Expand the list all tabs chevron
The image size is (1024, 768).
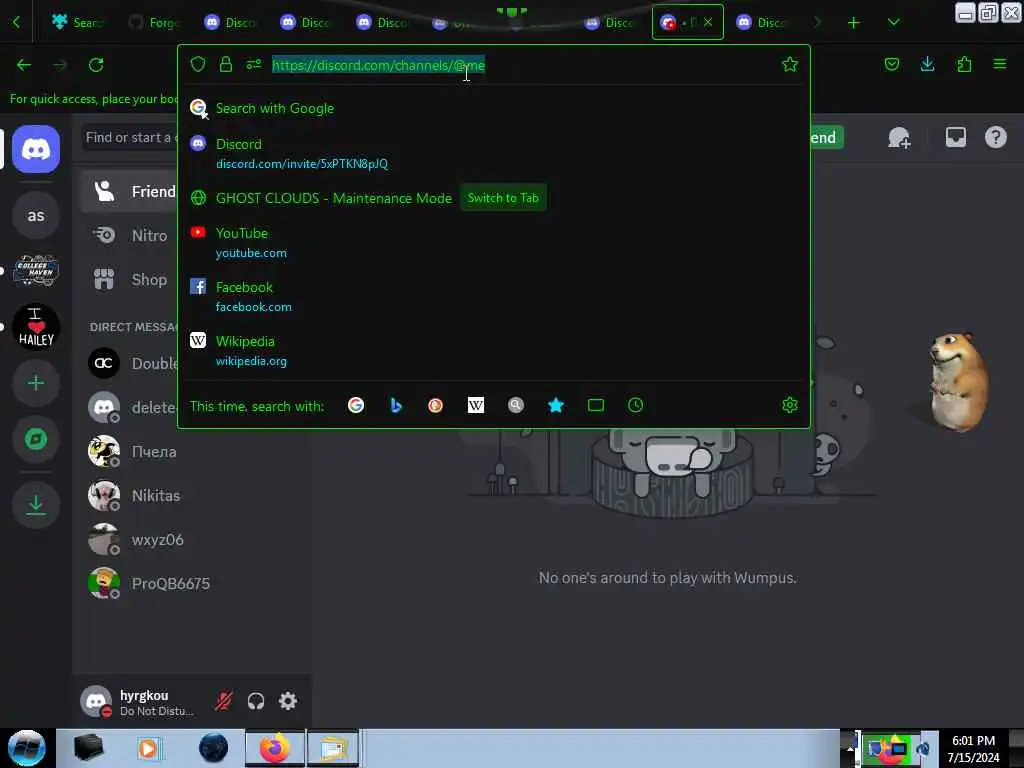click(x=893, y=23)
